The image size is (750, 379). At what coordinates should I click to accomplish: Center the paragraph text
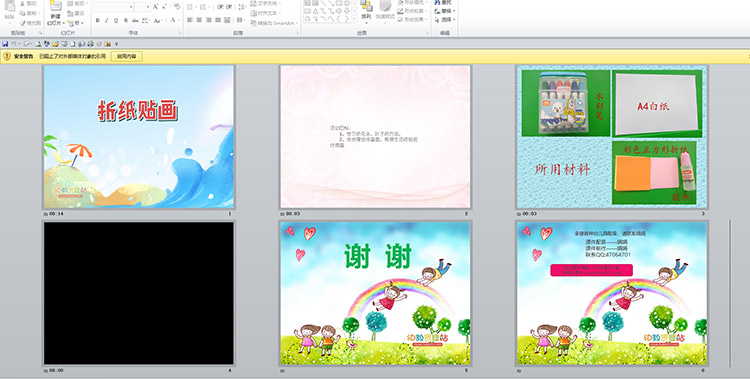[199, 20]
